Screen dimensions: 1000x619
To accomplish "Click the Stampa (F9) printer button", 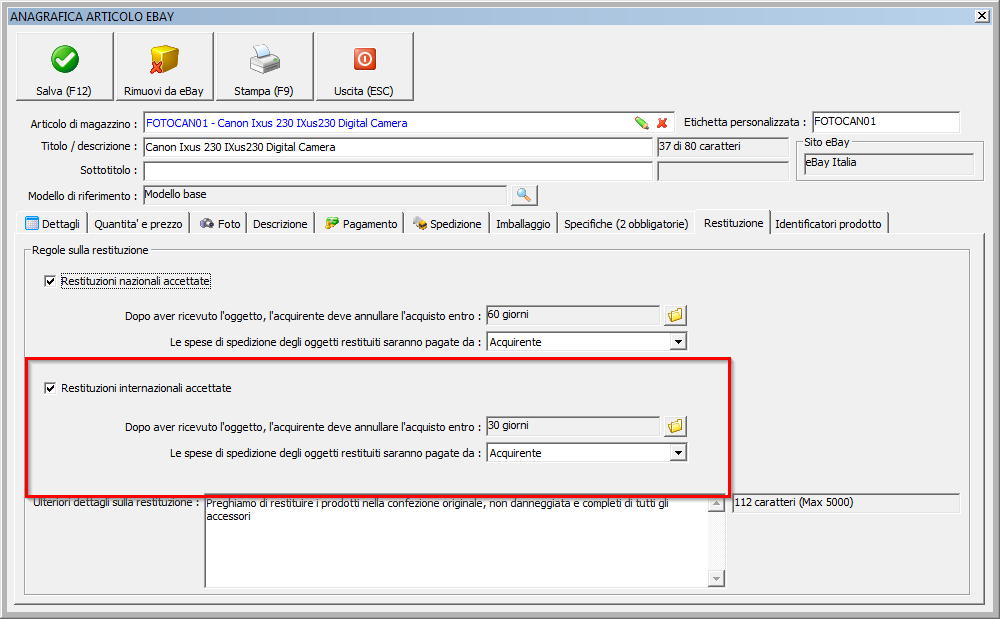I will point(264,67).
